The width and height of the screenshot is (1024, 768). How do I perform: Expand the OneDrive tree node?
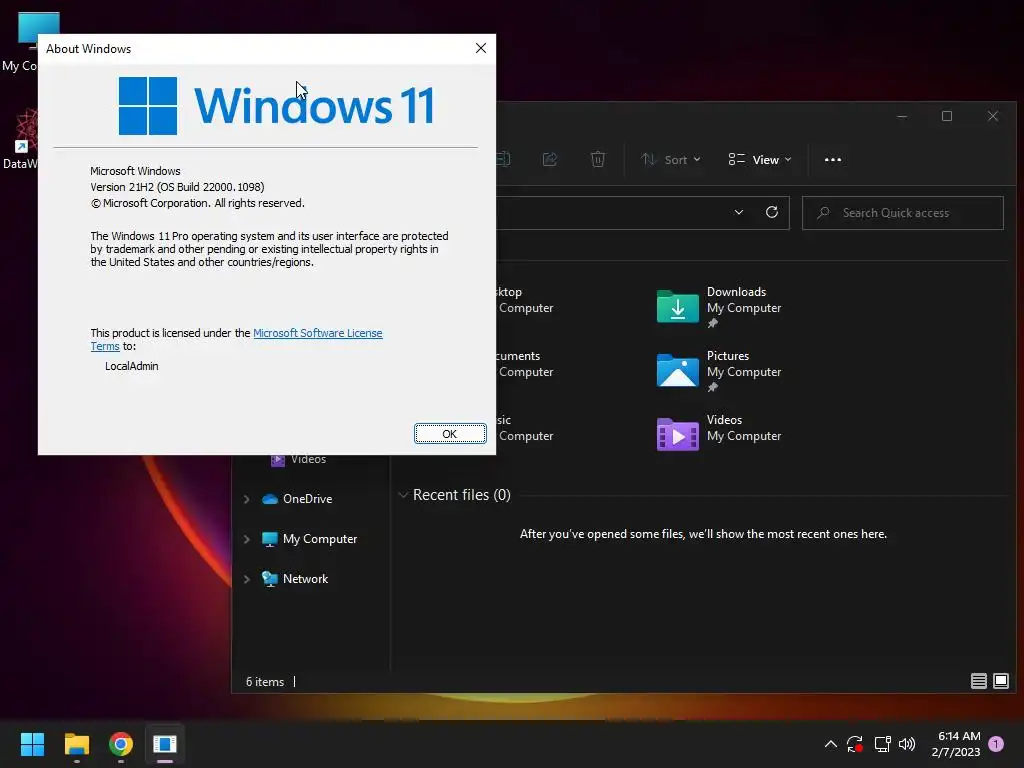[246, 499]
